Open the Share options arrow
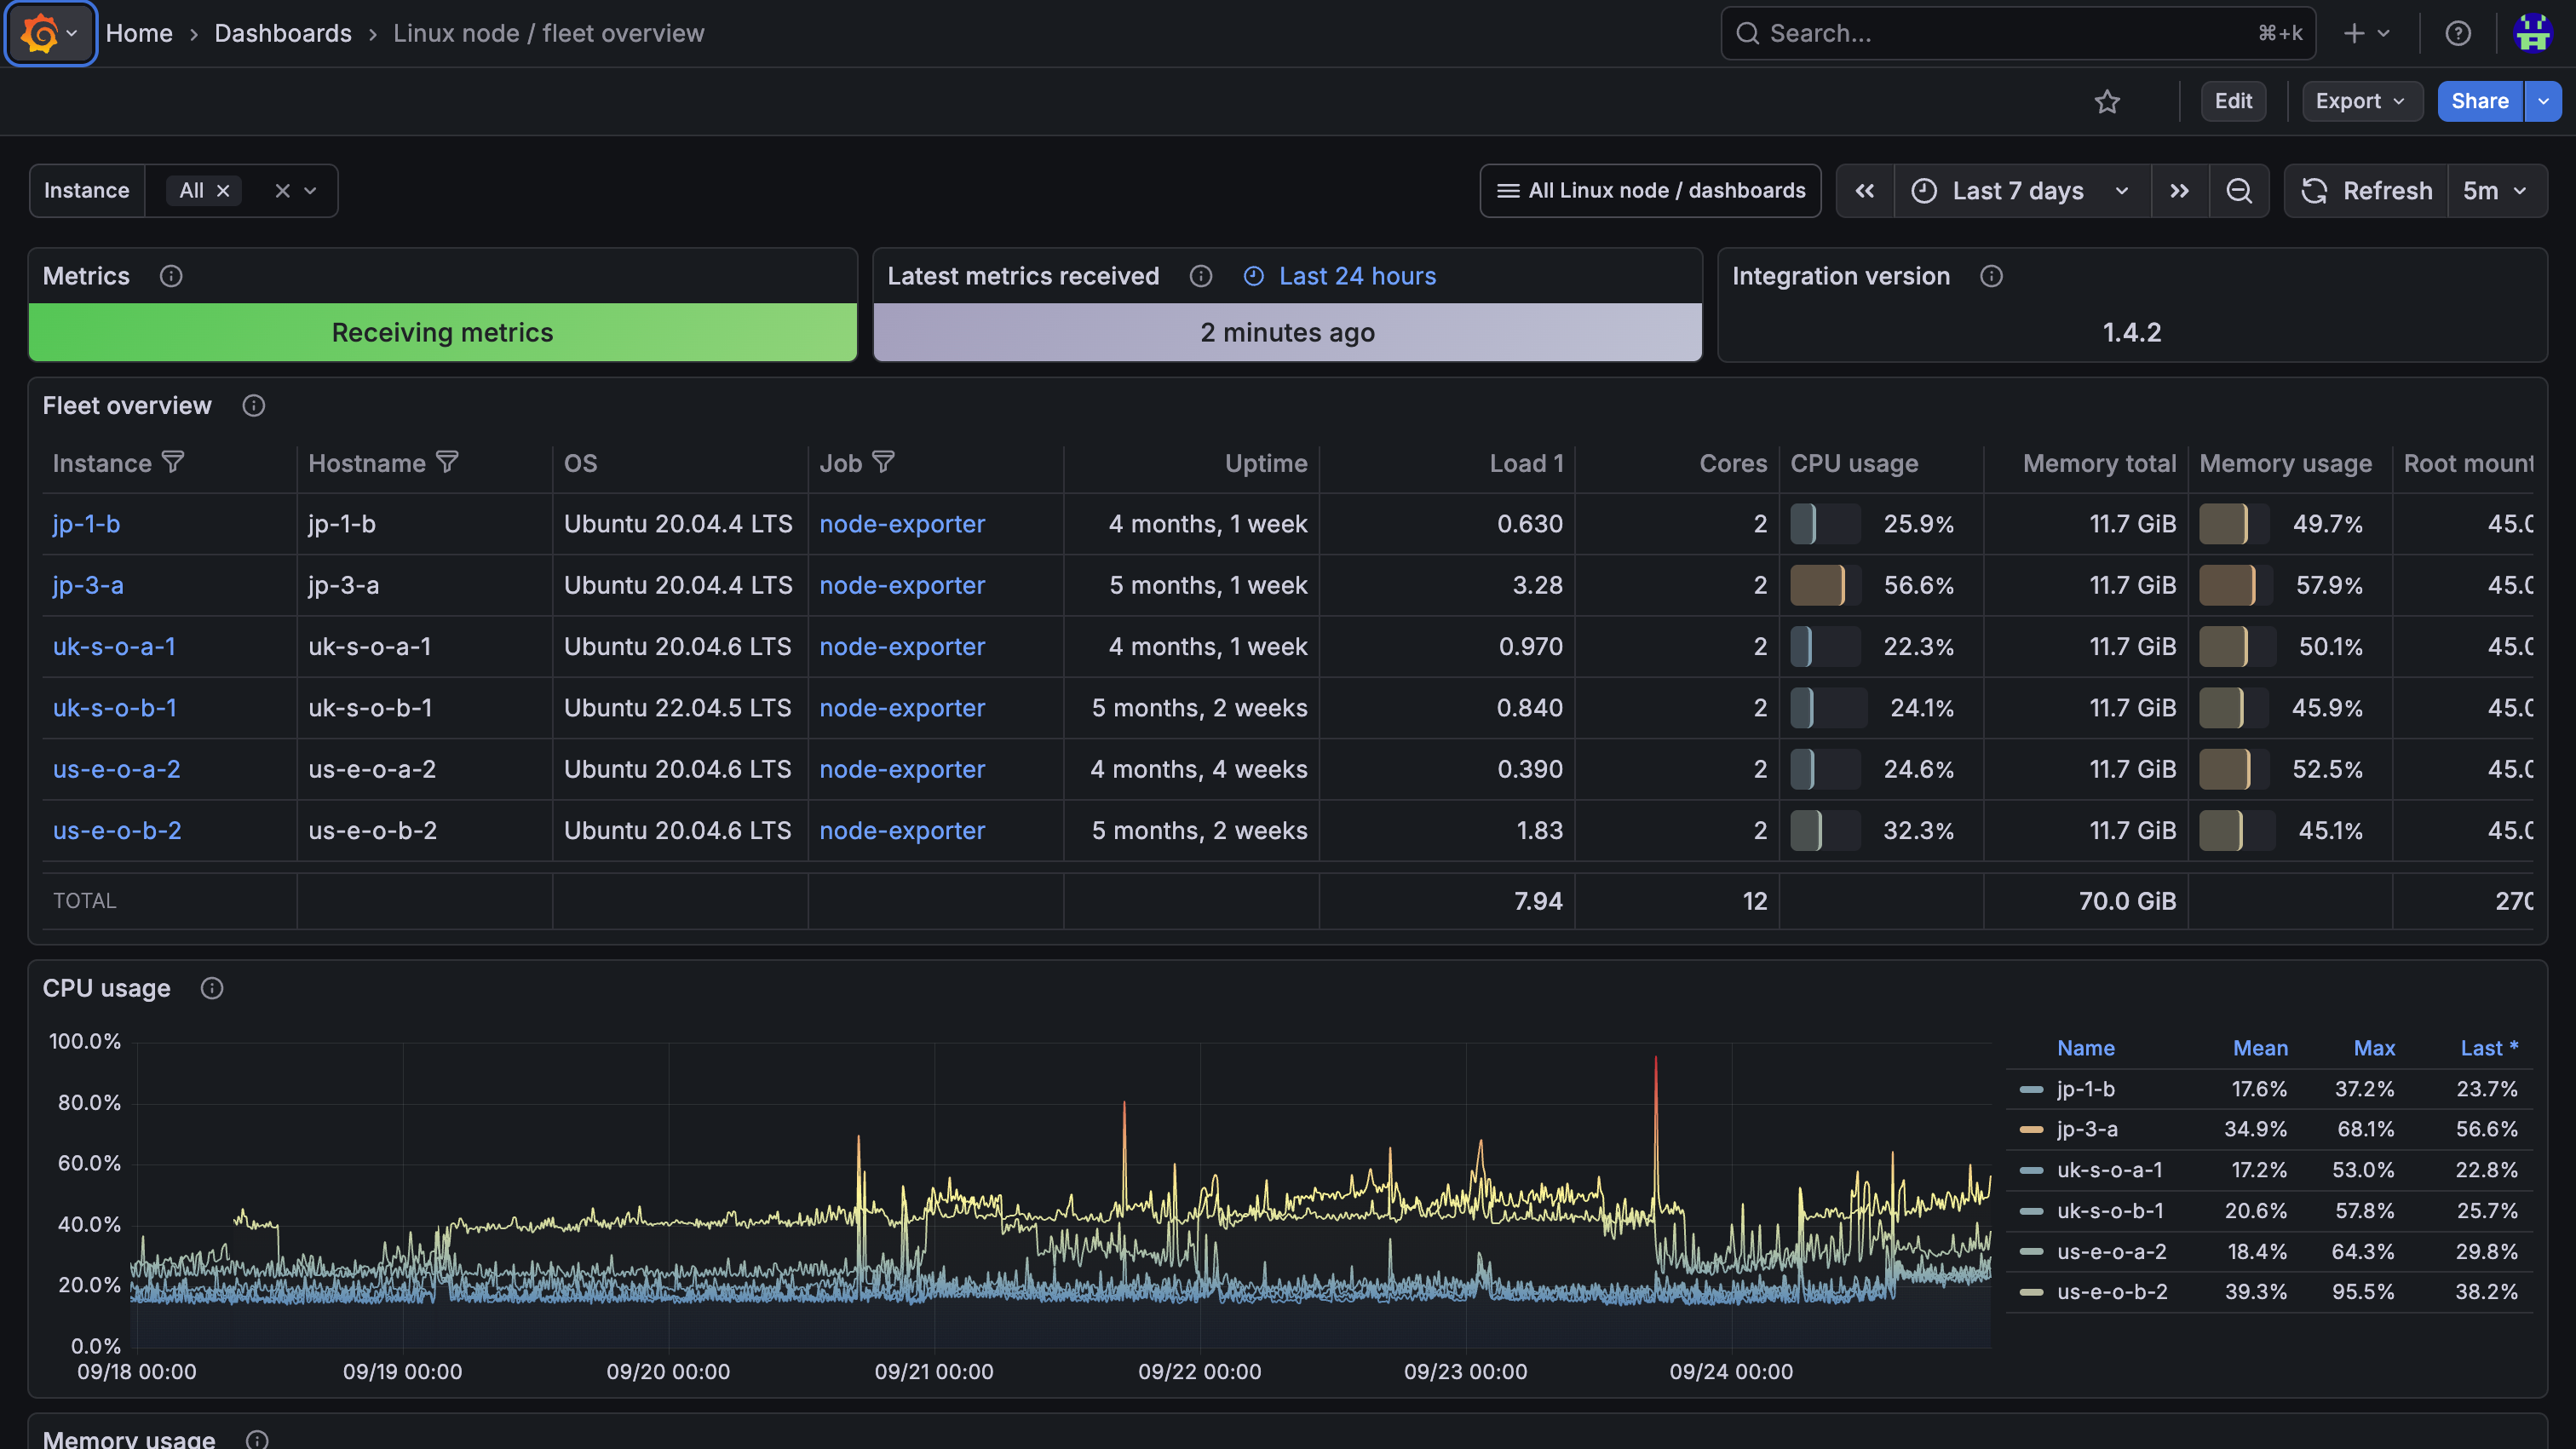This screenshot has height=1449, width=2576. tap(2543, 101)
